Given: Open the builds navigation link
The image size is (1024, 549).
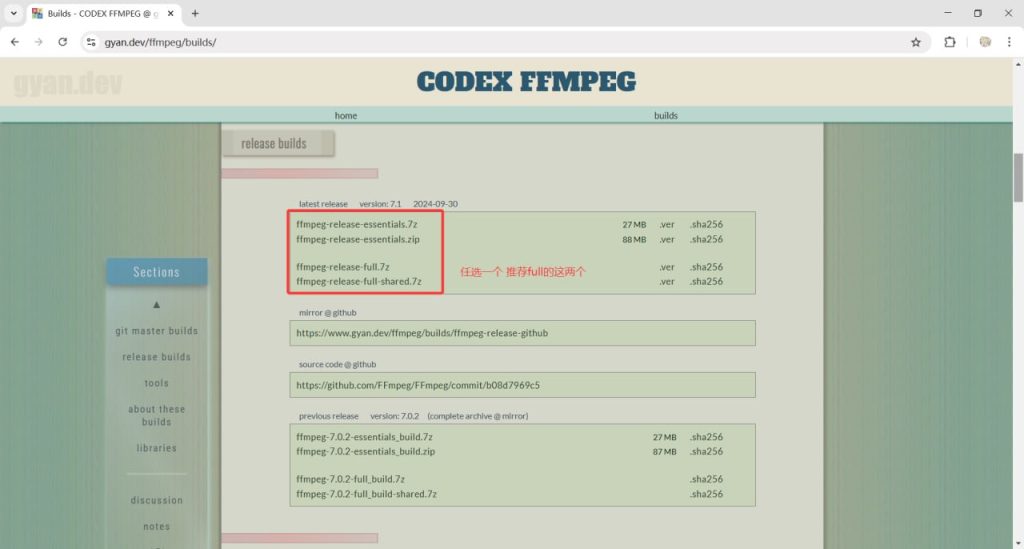Looking at the screenshot, I should pyautogui.click(x=665, y=116).
